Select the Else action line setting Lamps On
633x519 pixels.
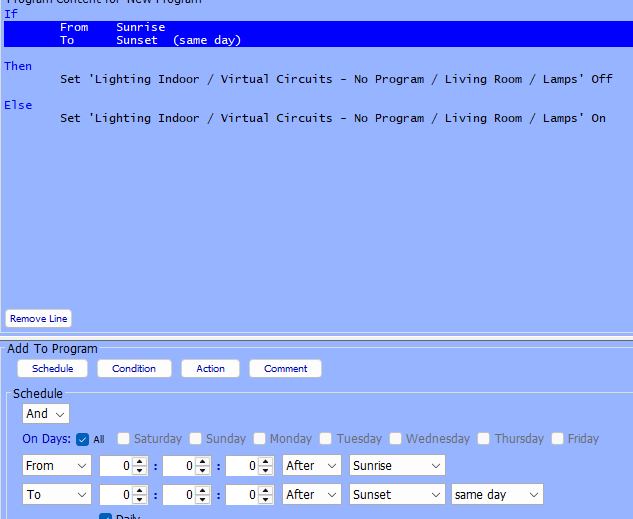click(x=333, y=118)
